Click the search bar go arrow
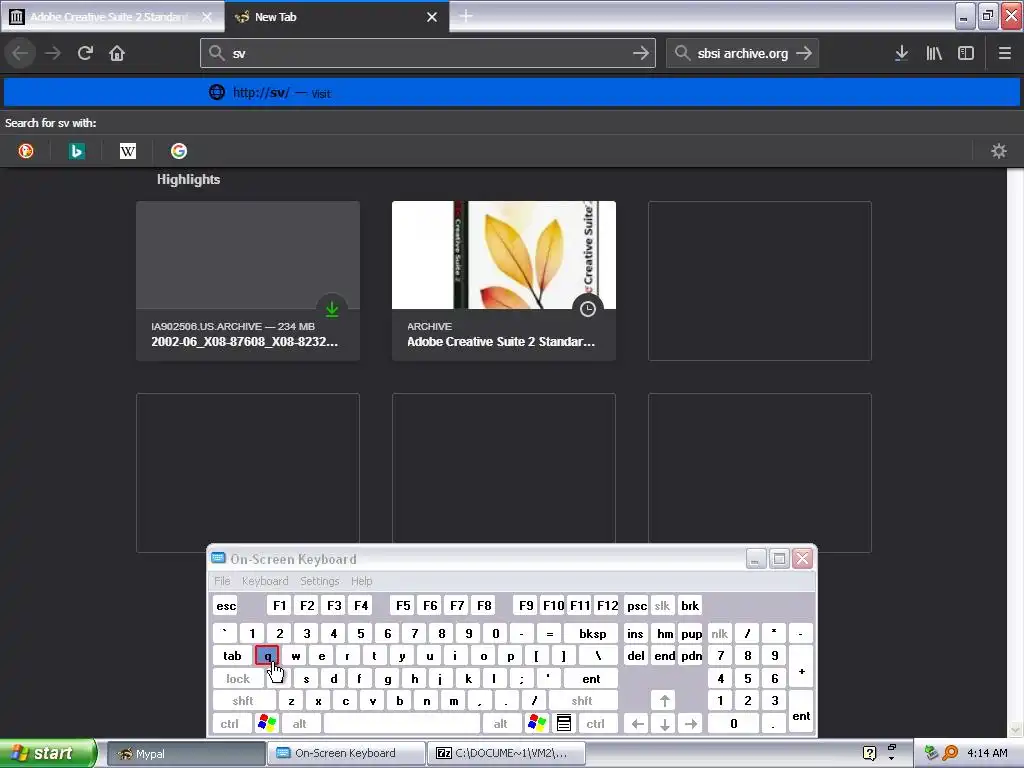Viewport: 1024px width, 768px height. (804, 53)
